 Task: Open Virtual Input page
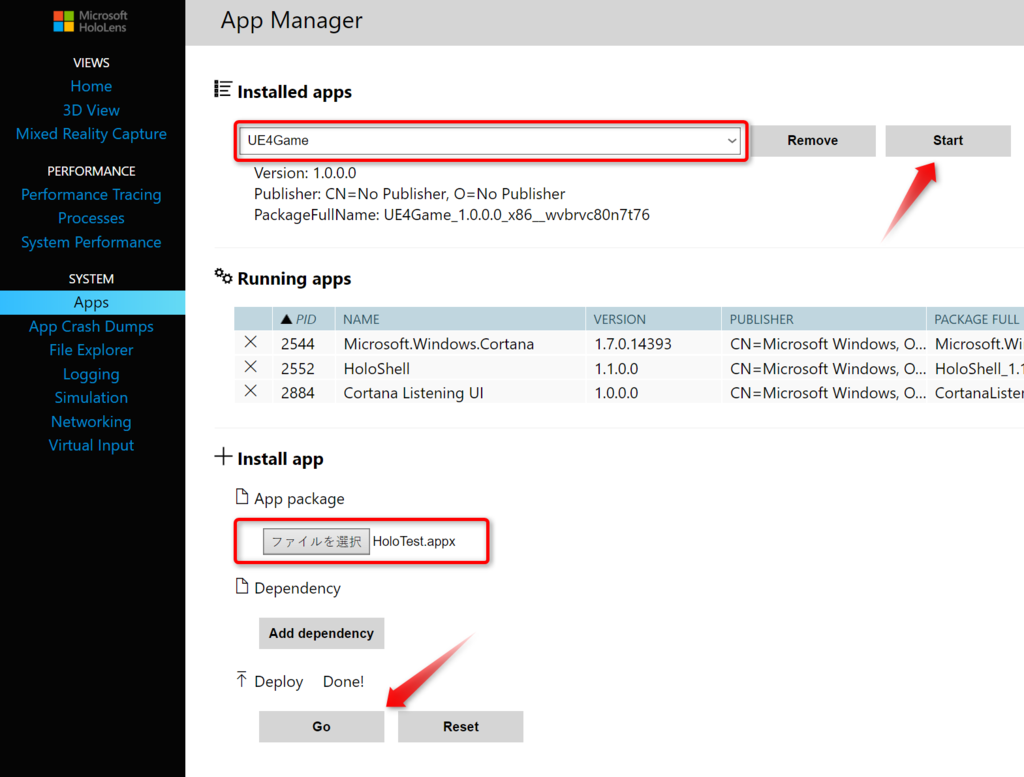[91, 445]
